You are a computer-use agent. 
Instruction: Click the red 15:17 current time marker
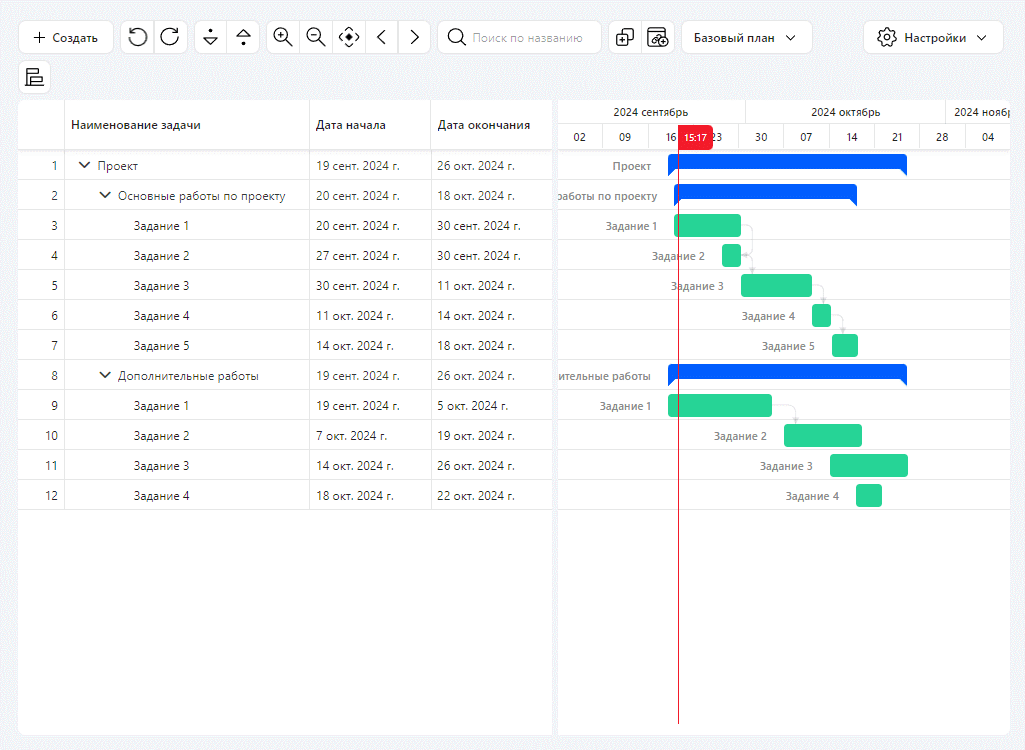point(695,137)
